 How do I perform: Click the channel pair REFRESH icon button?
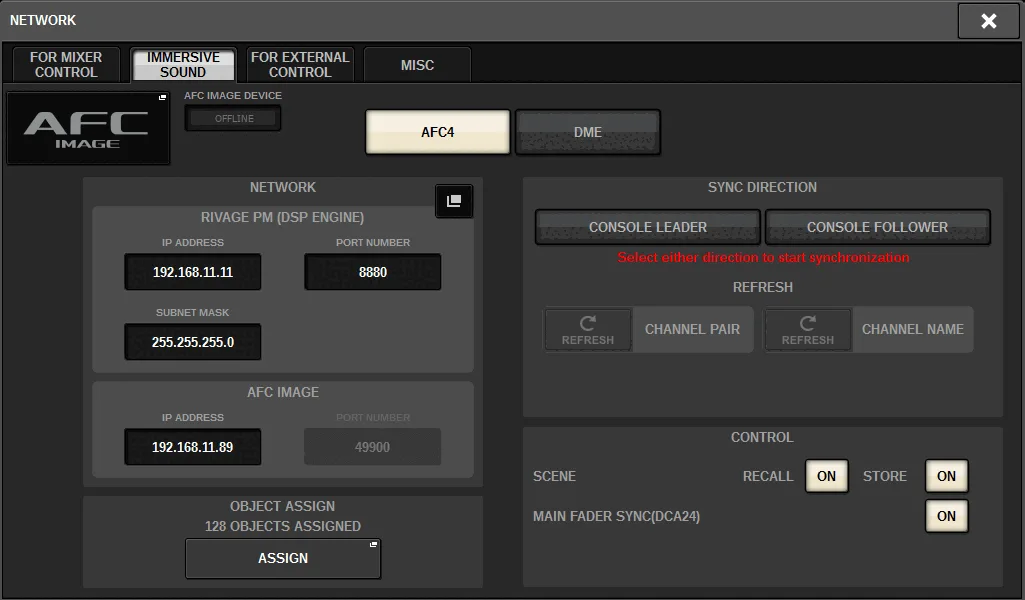click(x=588, y=329)
